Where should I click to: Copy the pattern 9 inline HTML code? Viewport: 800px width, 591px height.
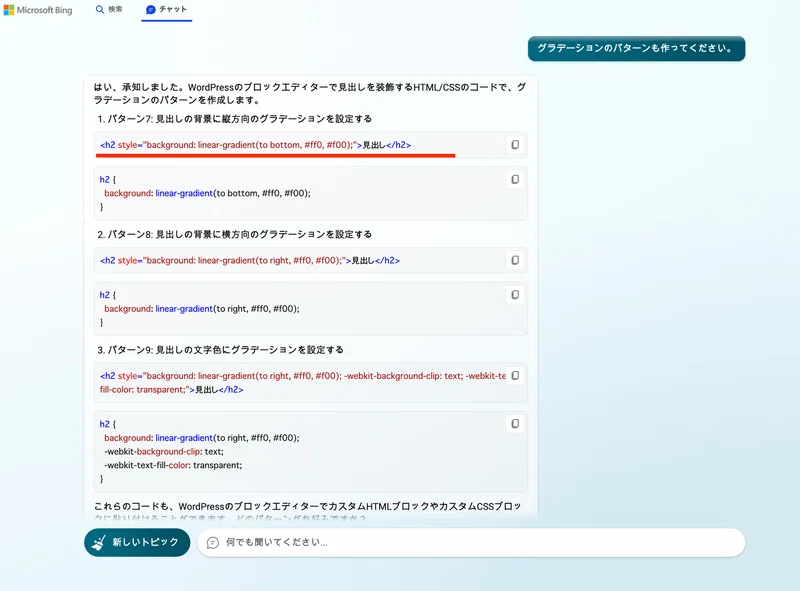pos(515,376)
